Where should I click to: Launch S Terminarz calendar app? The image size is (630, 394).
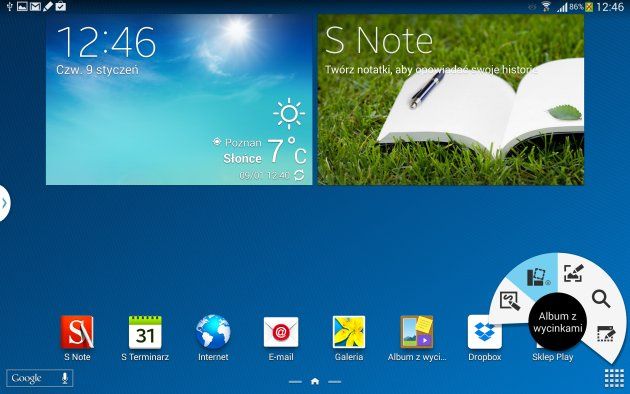pos(145,332)
